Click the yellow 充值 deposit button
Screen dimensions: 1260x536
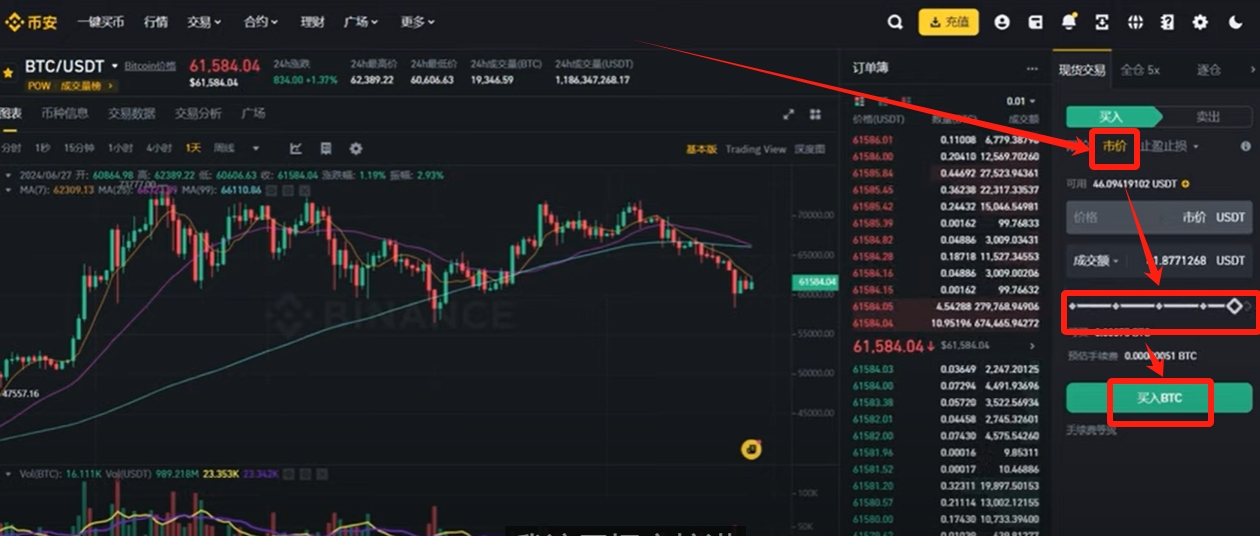click(948, 22)
